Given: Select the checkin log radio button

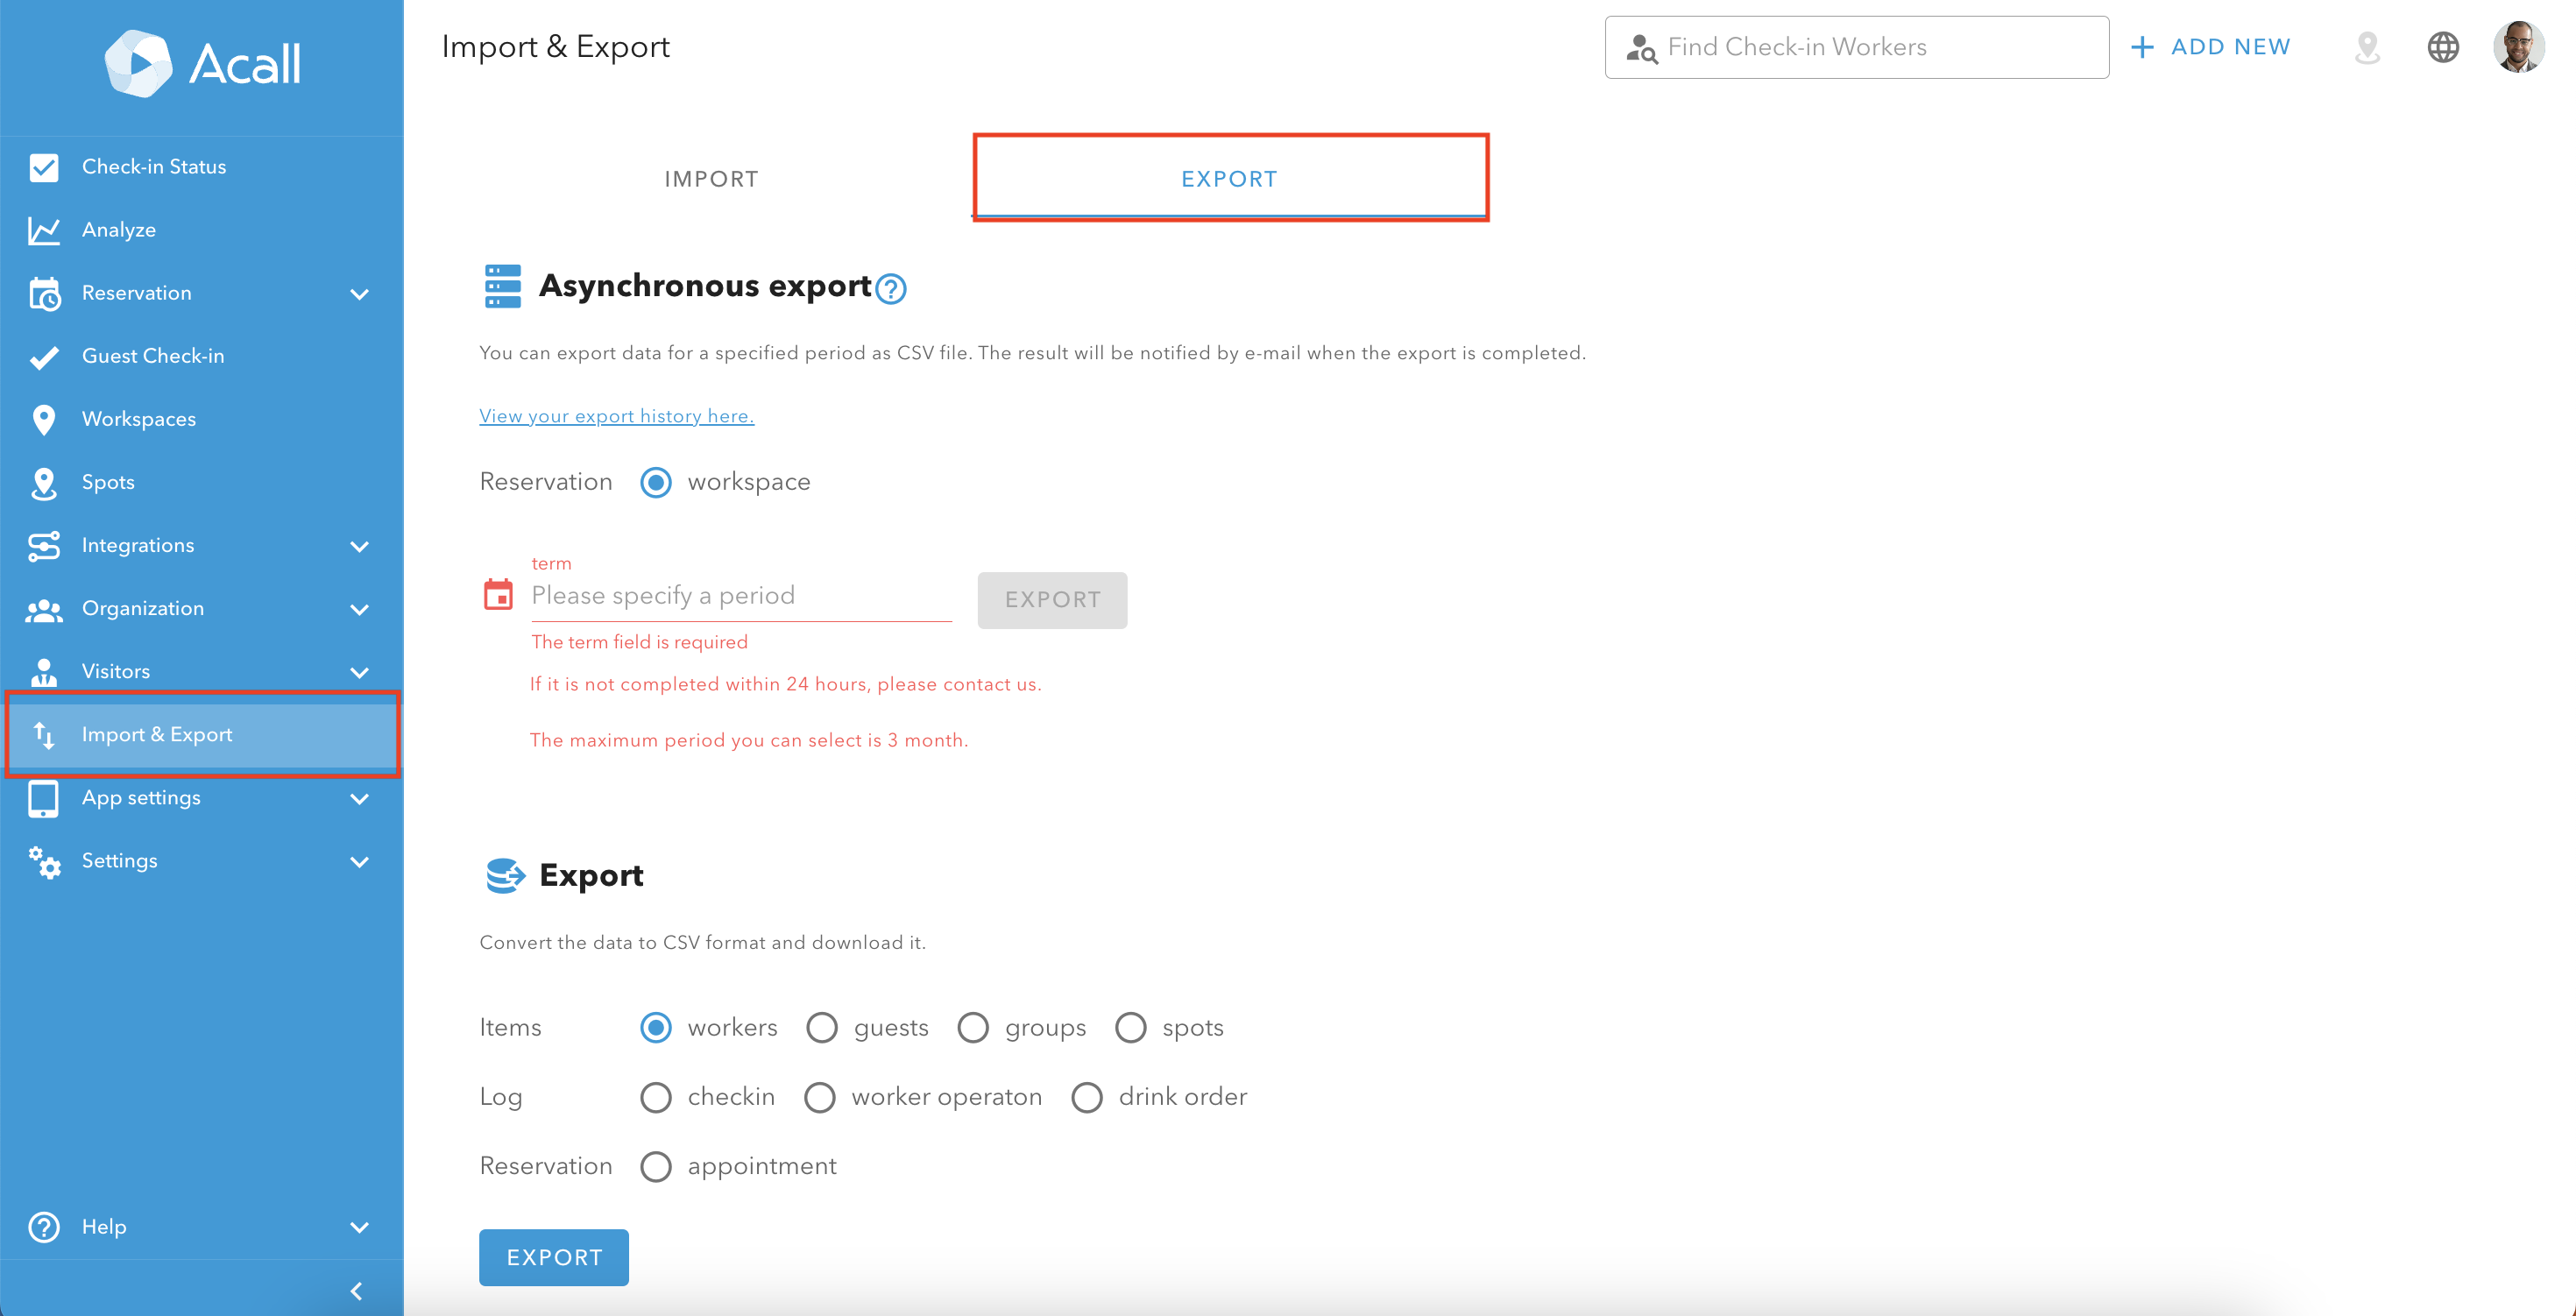Looking at the screenshot, I should click(x=656, y=1097).
